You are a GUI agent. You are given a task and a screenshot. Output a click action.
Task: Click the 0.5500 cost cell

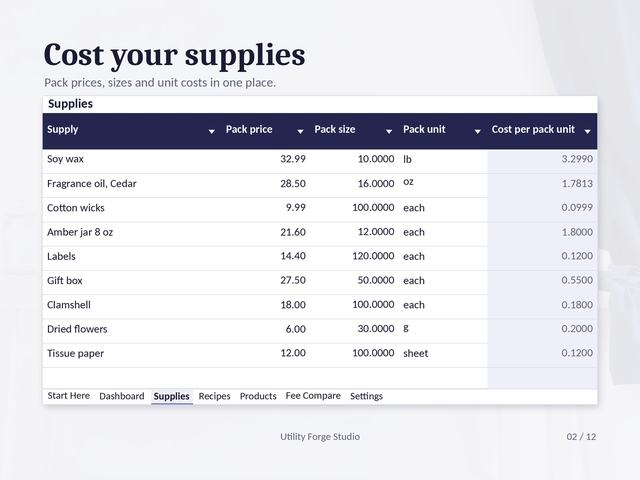pyautogui.click(x=542, y=280)
